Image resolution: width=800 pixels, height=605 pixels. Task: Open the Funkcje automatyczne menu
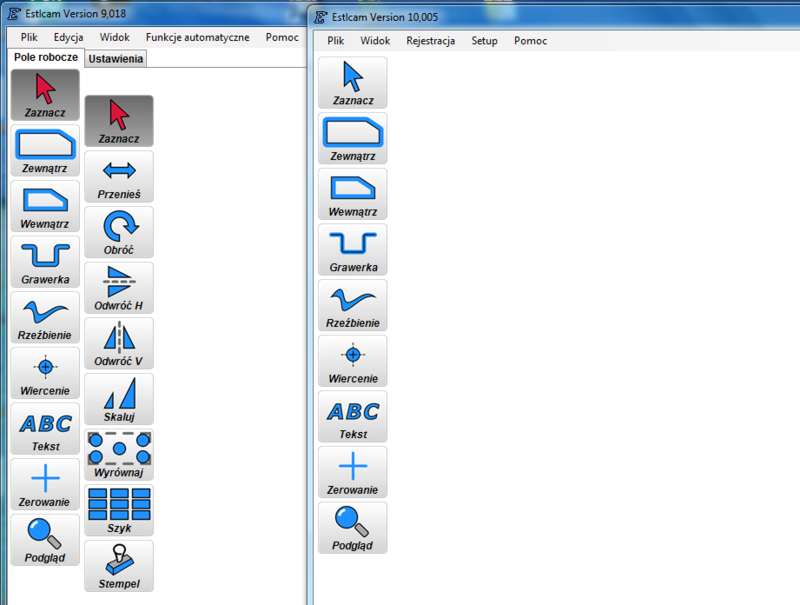tap(197, 37)
